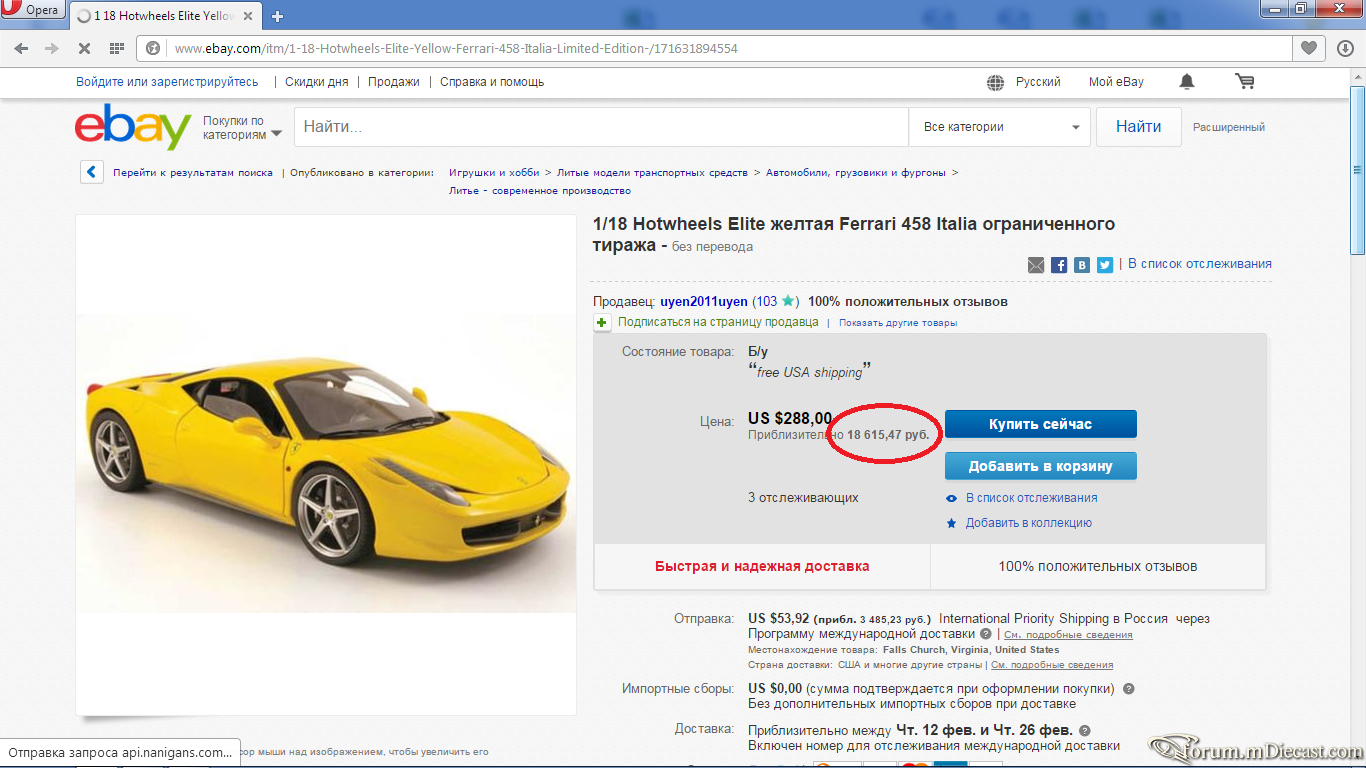Open Литые модели транспортных средств breadcrumb
This screenshot has width=1366, height=768.
pyautogui.click(x=652, y=172)
